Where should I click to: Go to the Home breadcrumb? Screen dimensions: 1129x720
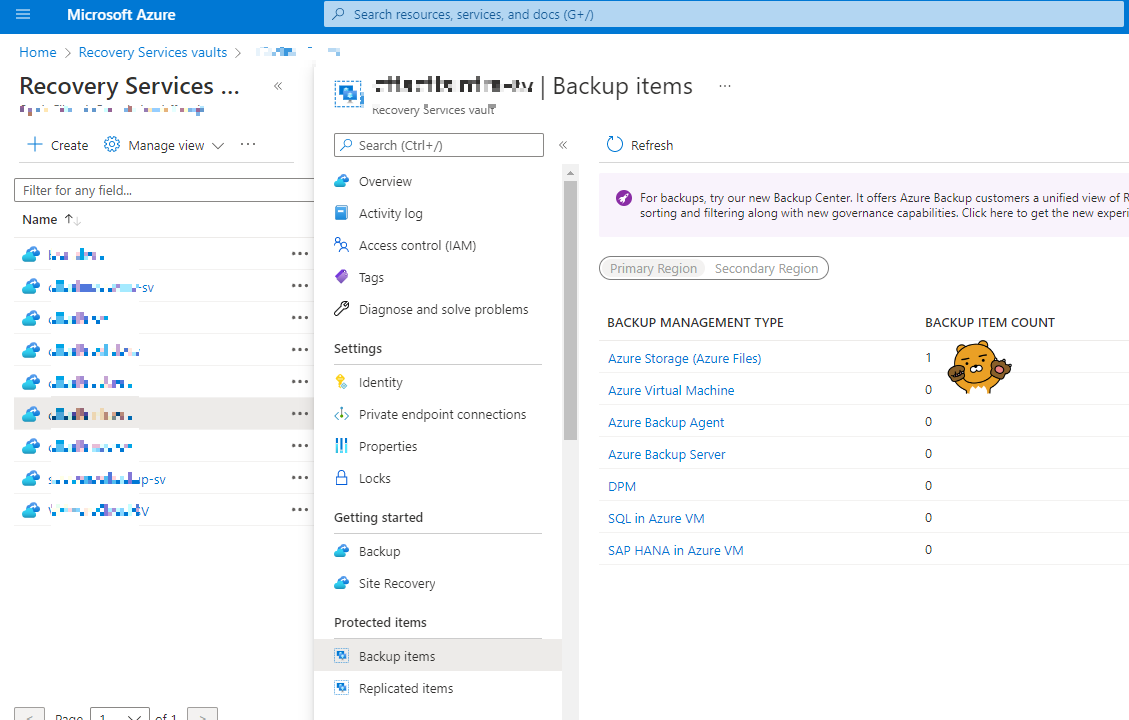coord(37,53)
